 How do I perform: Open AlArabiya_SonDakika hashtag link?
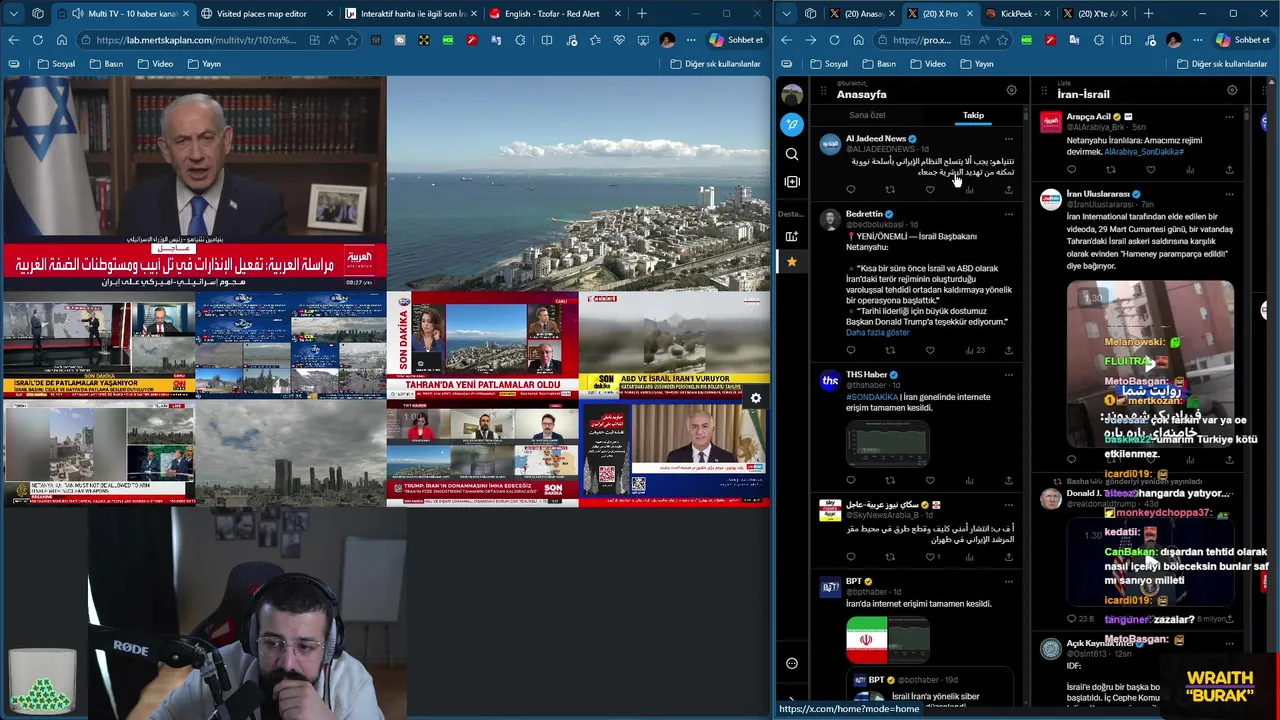point(1144,152)
